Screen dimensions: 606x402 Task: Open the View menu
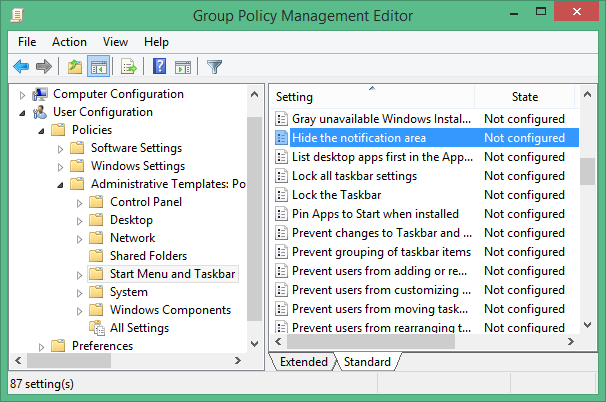pos(115,42)
